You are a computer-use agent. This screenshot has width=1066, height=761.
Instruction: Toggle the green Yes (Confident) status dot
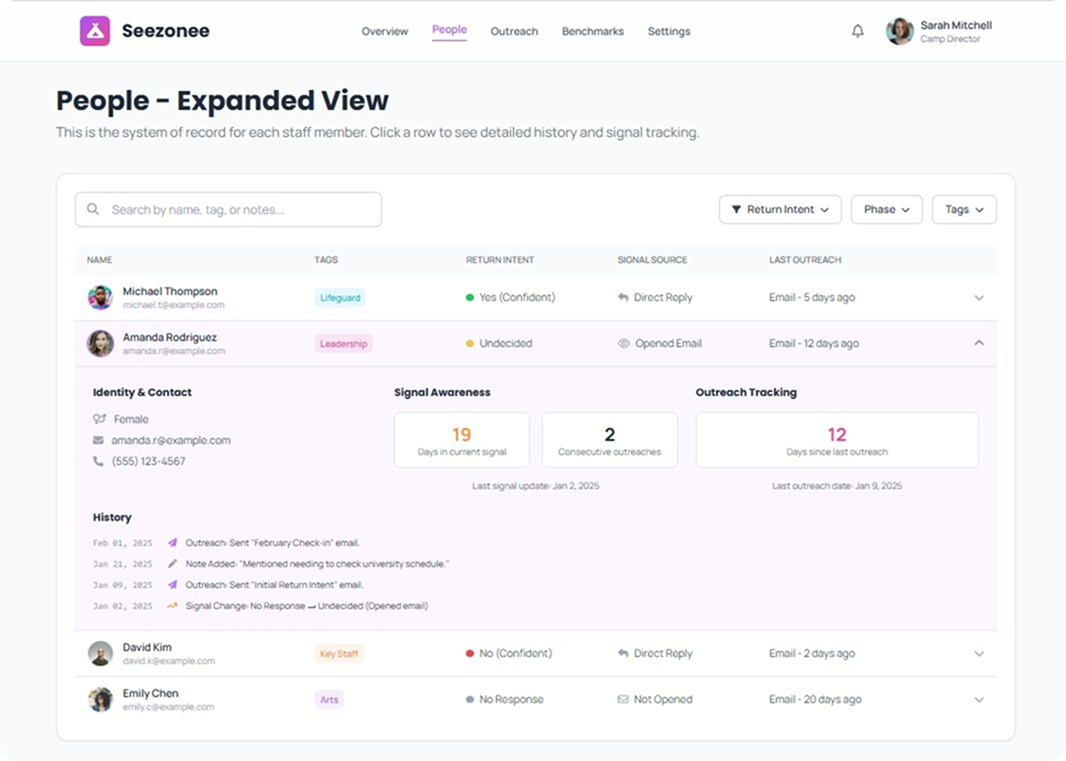[x=469, y=297]
